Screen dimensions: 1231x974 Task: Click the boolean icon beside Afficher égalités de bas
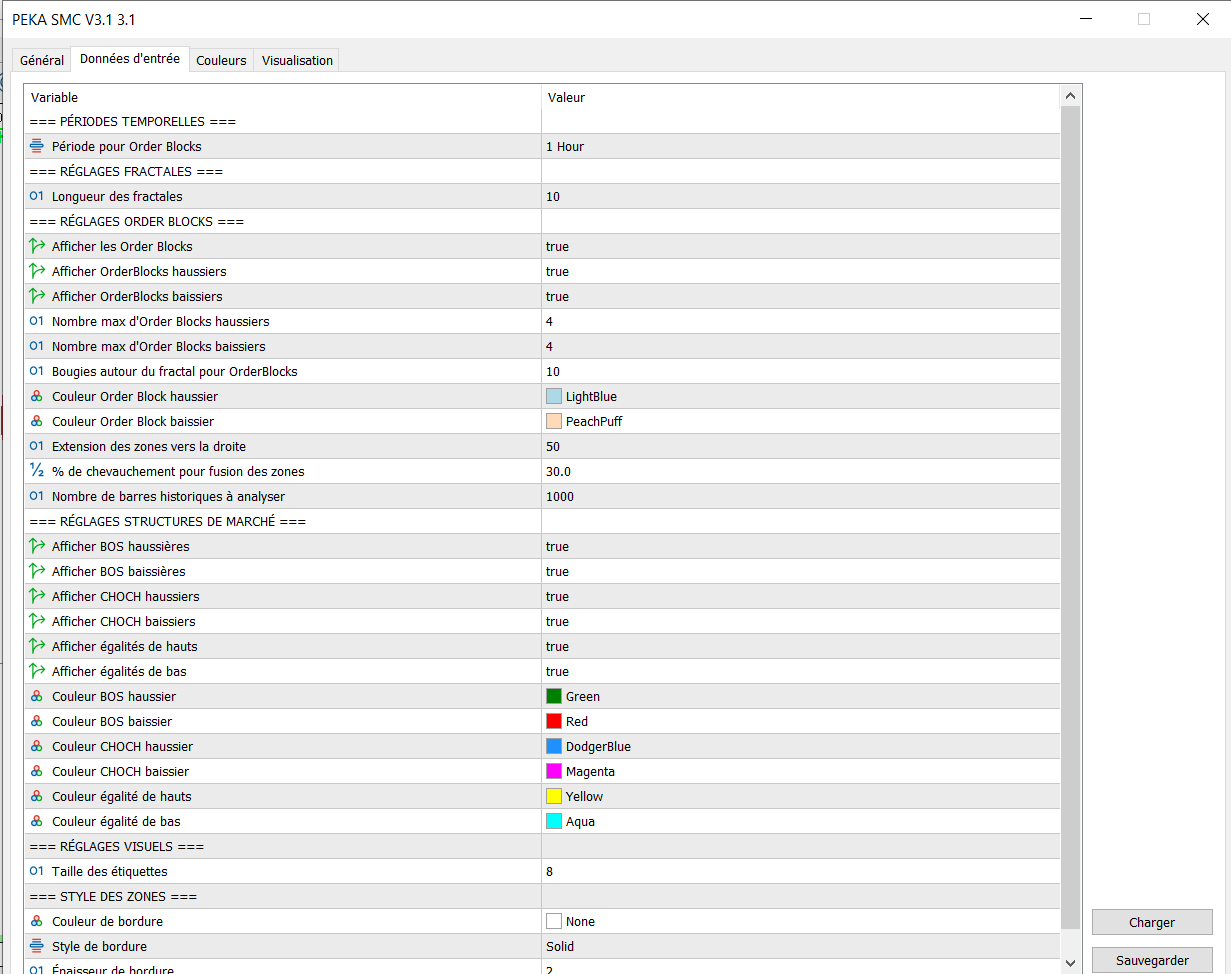coord(37,671)
